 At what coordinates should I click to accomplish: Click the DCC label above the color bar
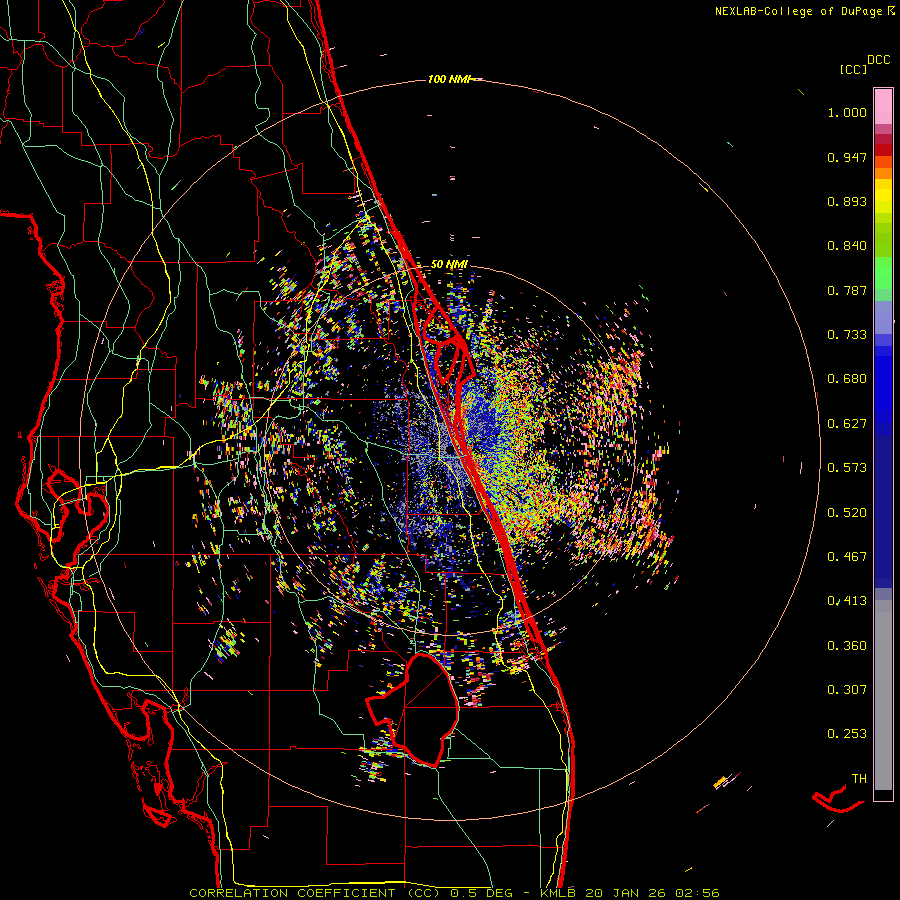click(878, 60)
